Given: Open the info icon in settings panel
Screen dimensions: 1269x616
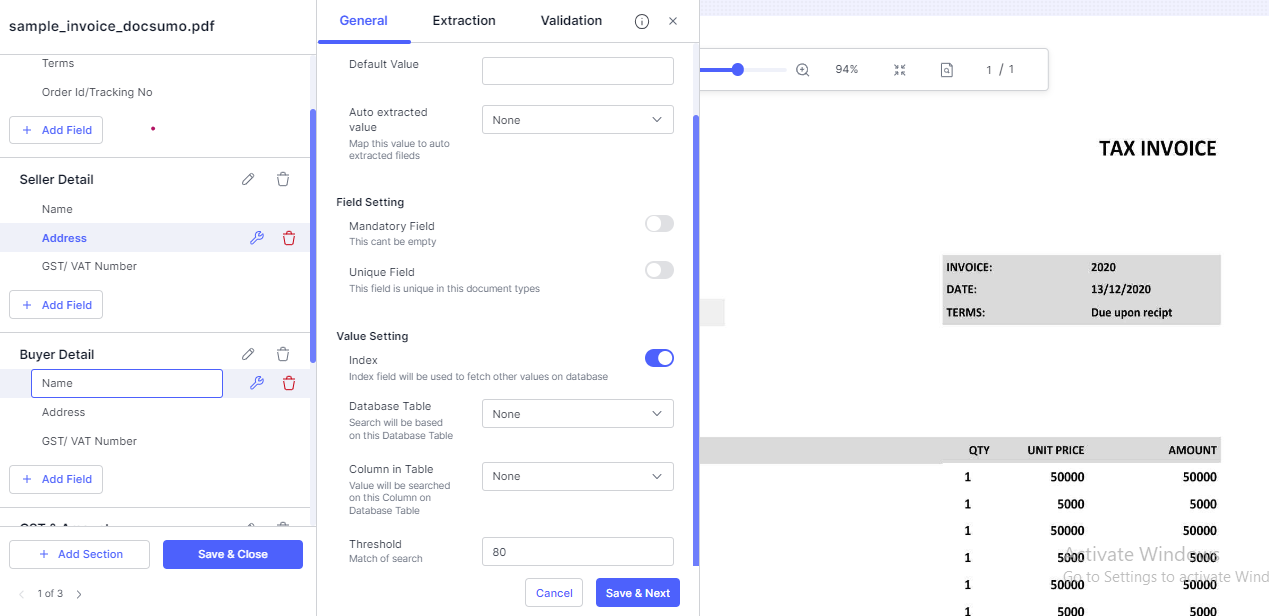Looking at the screenshot, I should point(642,21).
